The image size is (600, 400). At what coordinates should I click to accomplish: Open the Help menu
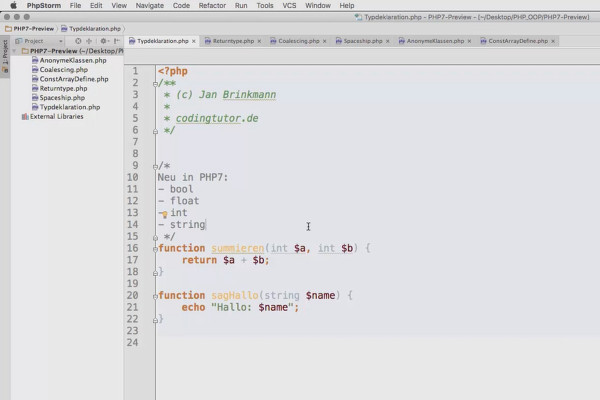(347, 5)
